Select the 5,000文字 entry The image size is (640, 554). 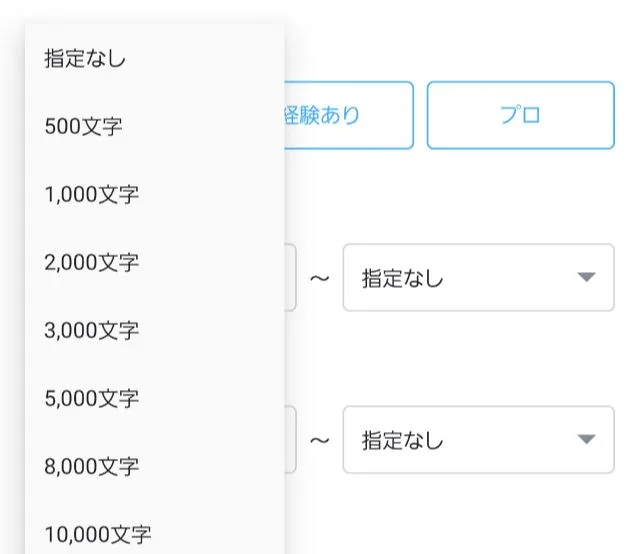(91, 398)
